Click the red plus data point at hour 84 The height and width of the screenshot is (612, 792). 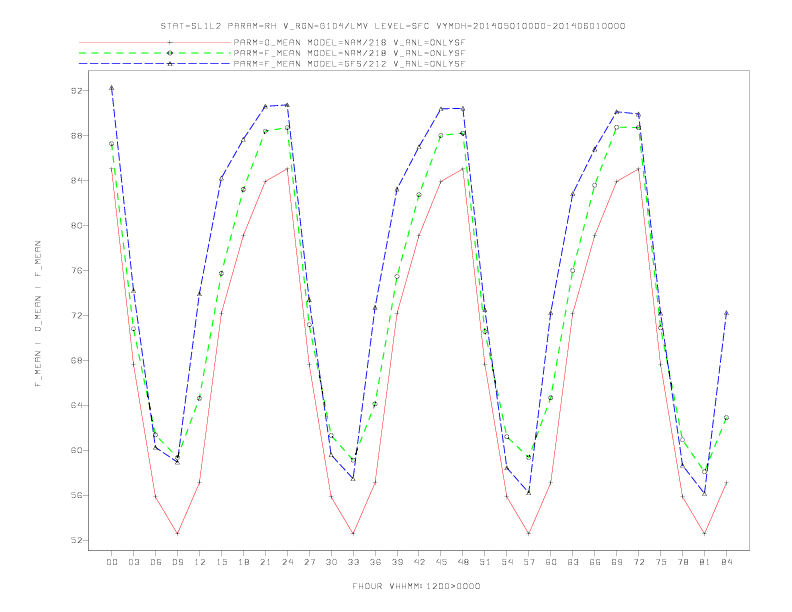point(726,483)
